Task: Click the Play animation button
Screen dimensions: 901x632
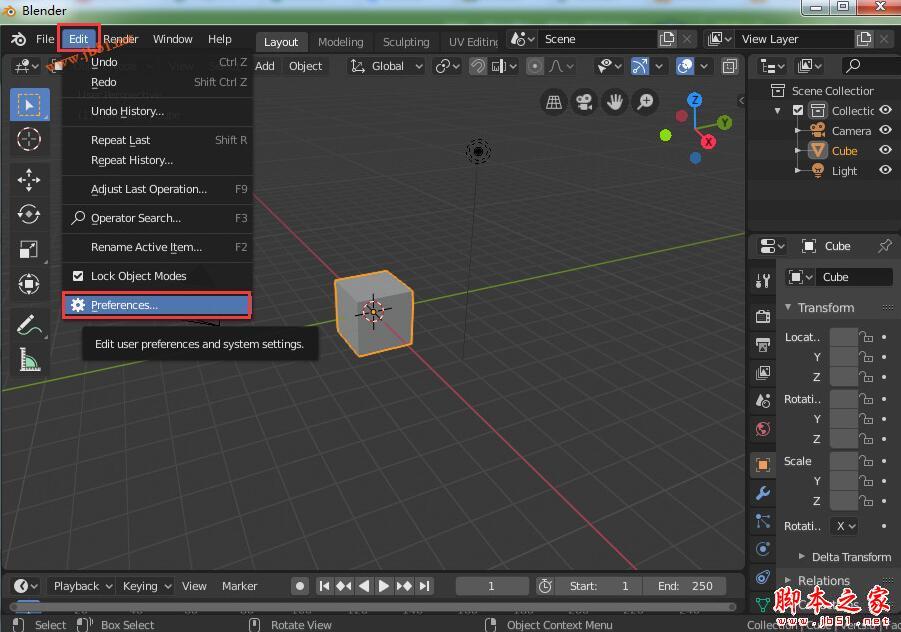Action: coord(383,586)
